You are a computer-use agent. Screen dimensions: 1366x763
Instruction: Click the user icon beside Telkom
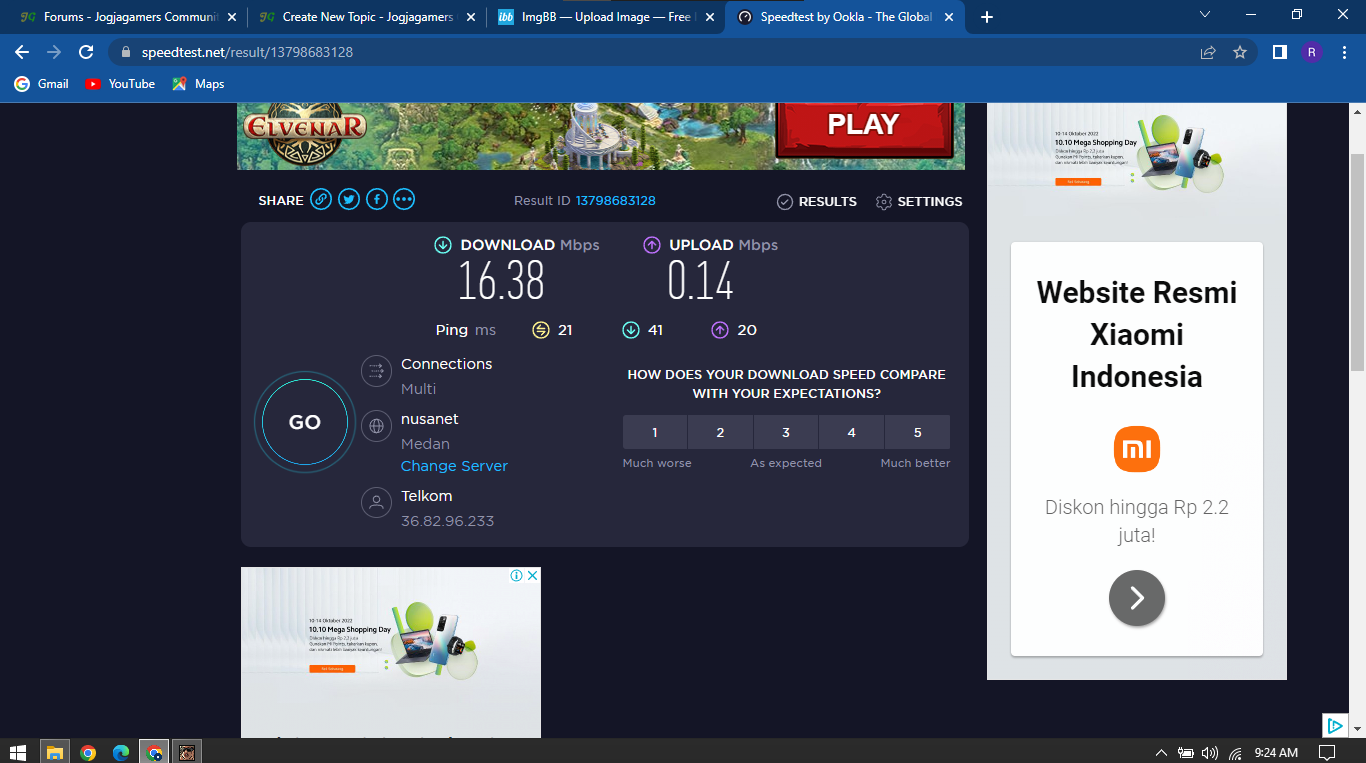(377, 503)
